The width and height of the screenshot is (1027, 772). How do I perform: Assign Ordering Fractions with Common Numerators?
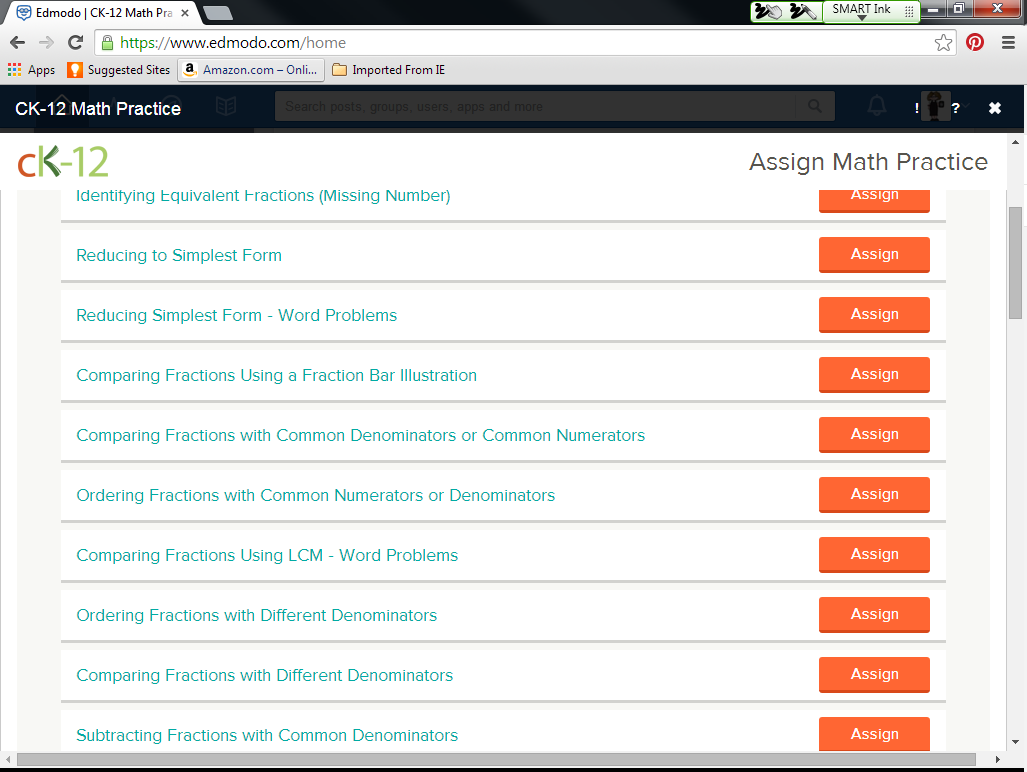(874, 494)
